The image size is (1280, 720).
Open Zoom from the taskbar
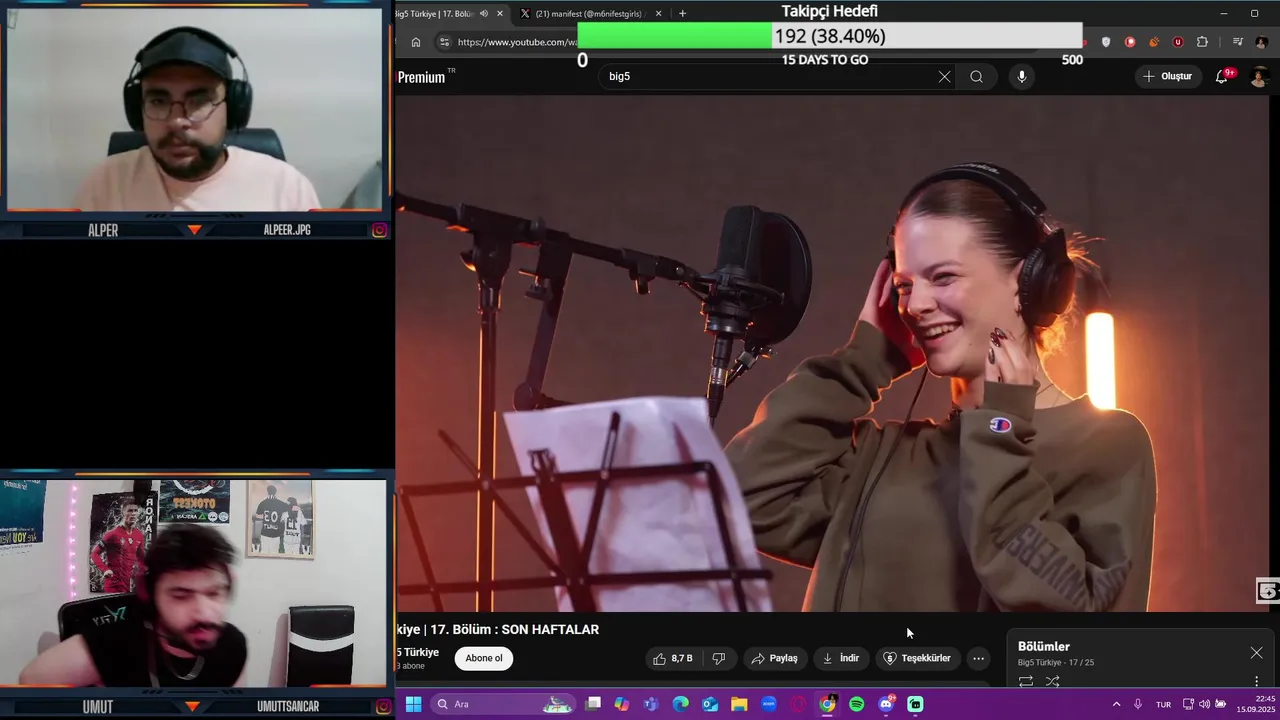click(x=769, y=704)
